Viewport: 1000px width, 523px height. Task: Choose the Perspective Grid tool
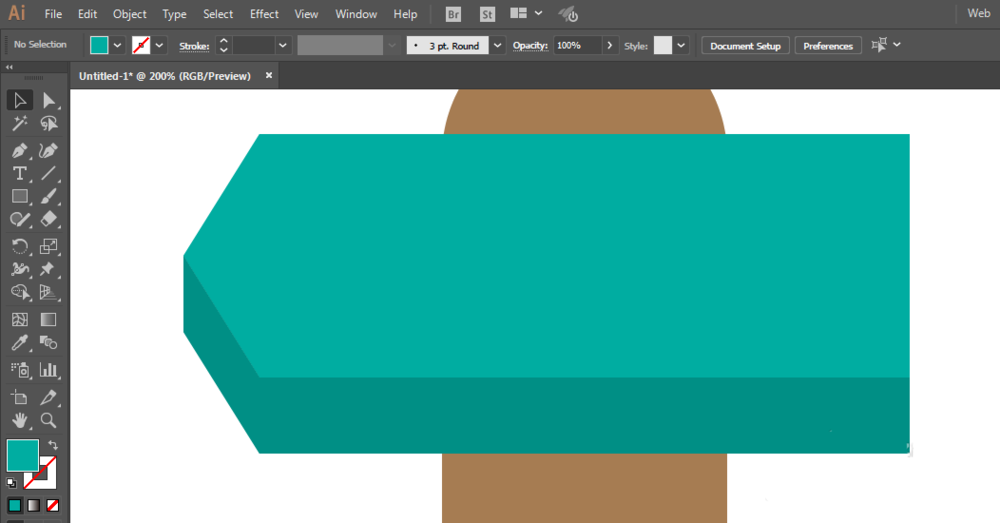(x=48, y=292)
